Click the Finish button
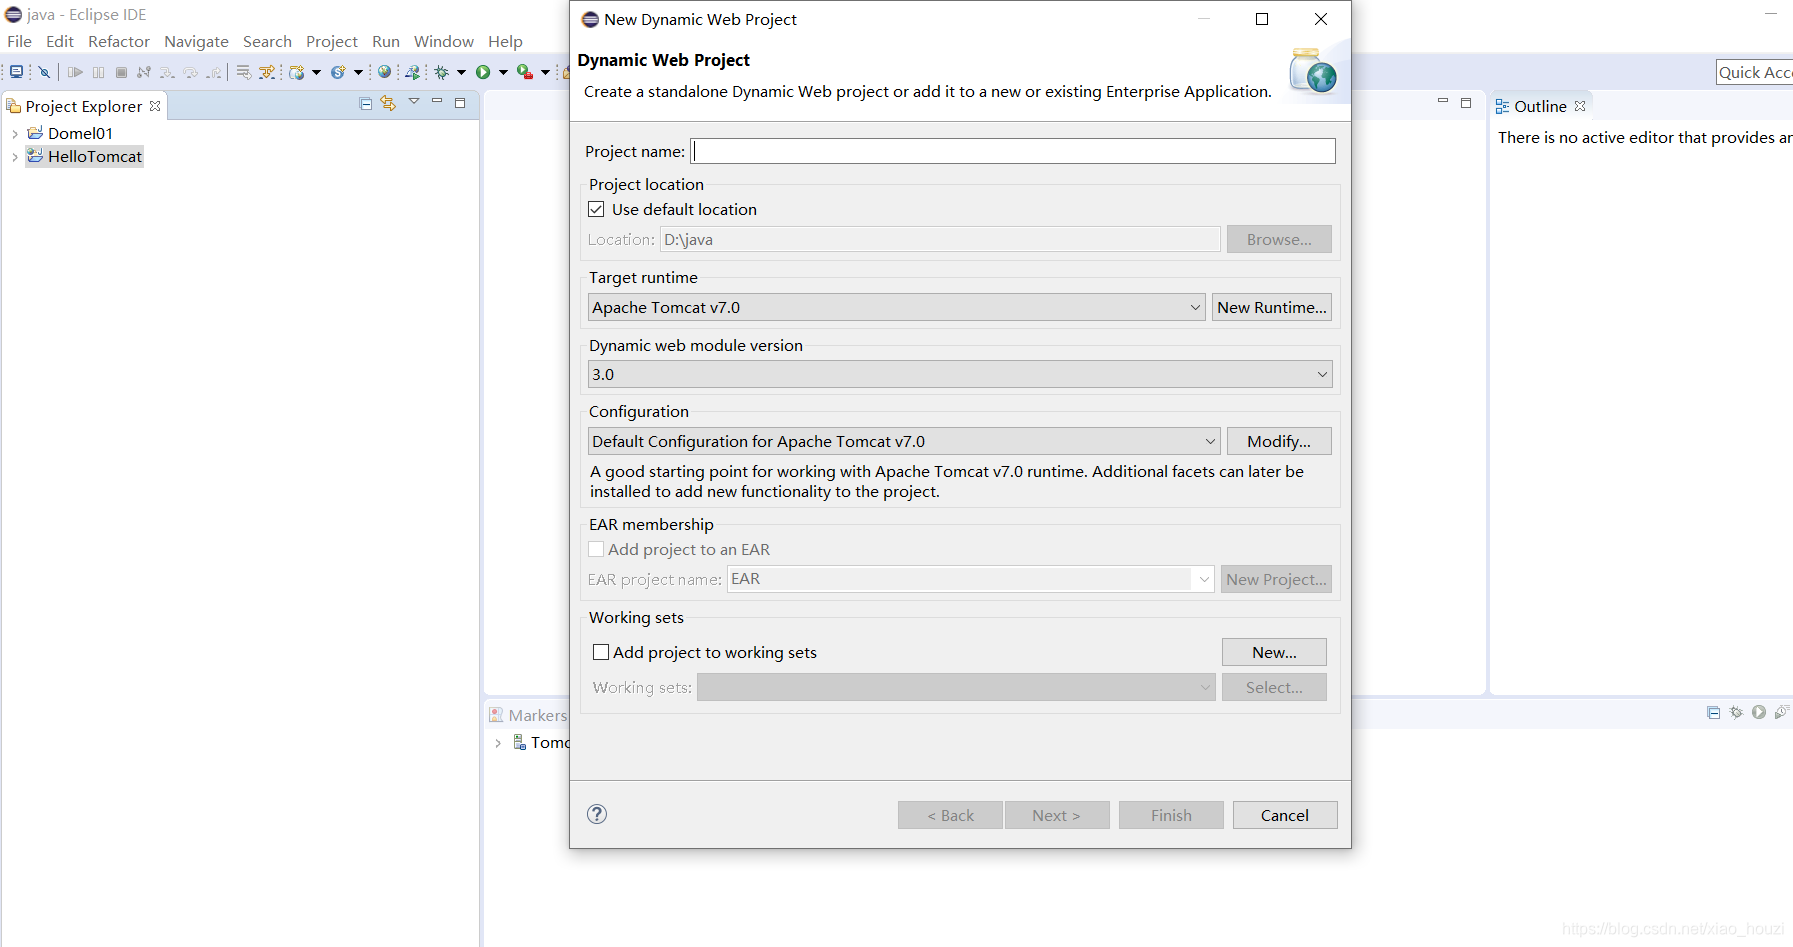1793x947 pixels. click(1171, 815)
